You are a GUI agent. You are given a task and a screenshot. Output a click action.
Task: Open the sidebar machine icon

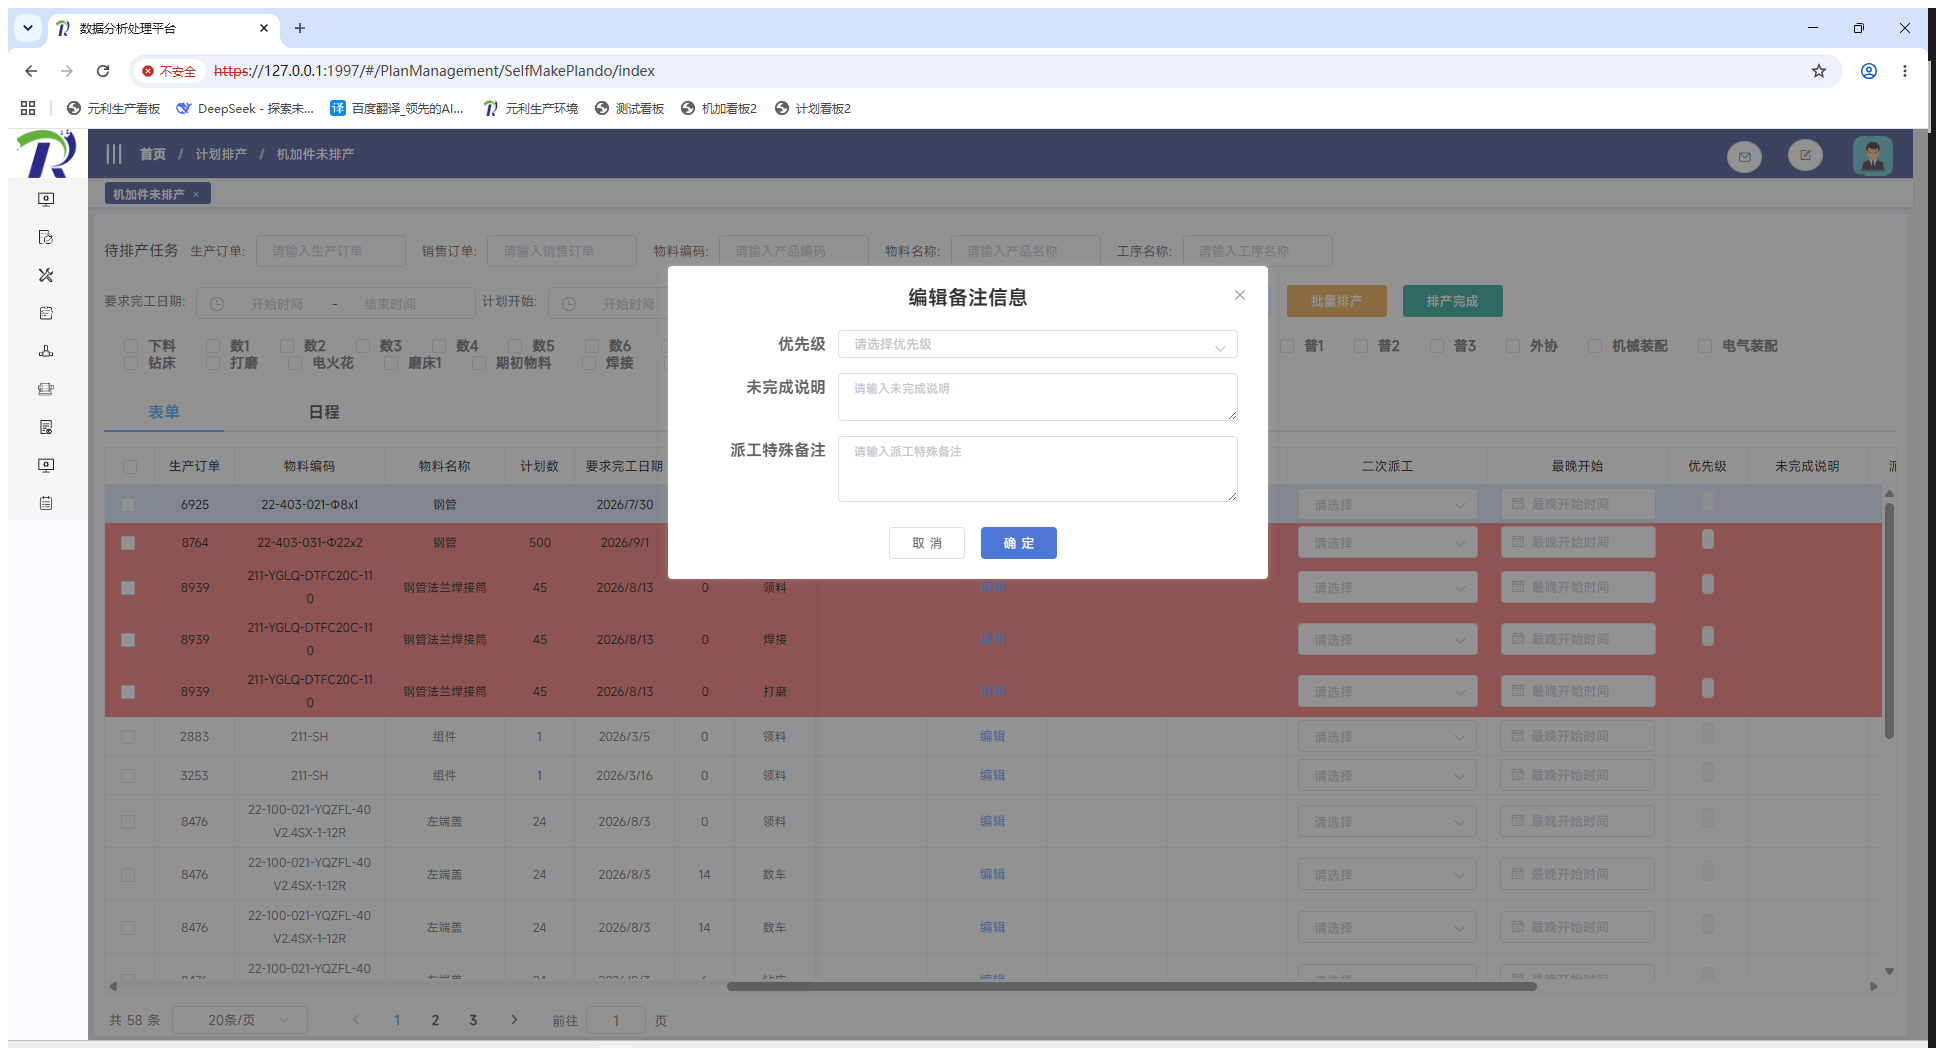[x=46, y=389]
